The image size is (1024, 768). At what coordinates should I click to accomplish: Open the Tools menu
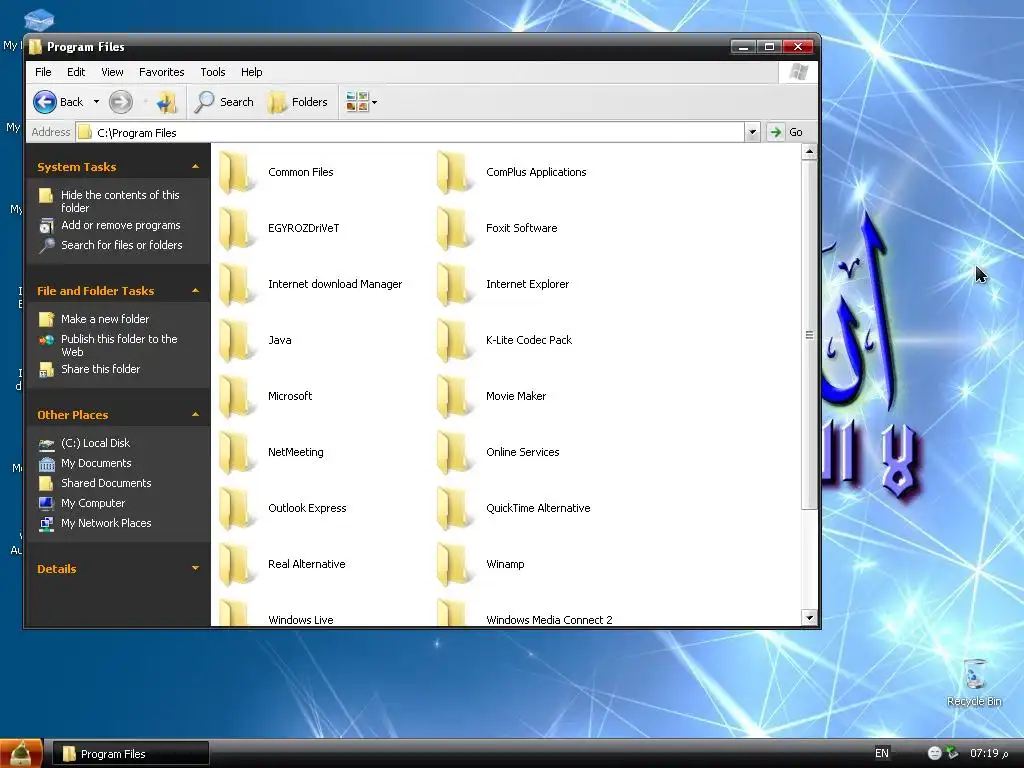[x=213, y=72]
